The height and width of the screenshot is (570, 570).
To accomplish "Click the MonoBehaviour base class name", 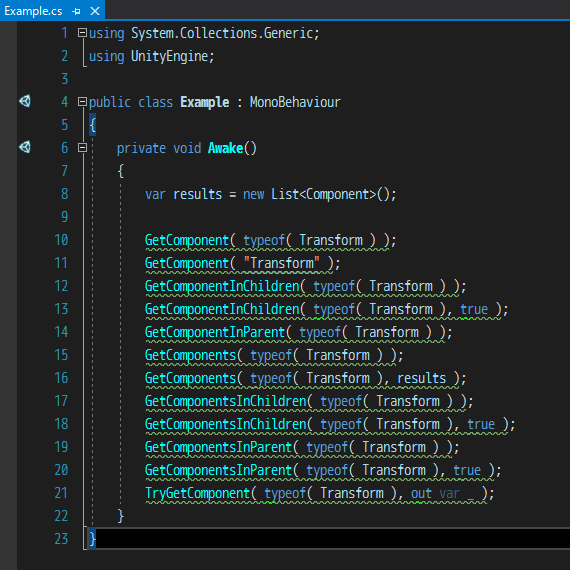I will click(x=295, y=102).
